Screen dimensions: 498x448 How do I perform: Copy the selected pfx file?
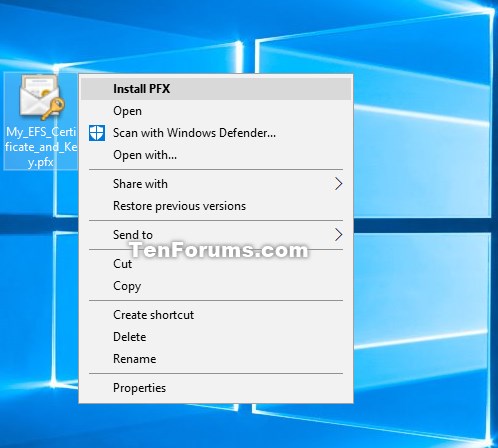point(216,286)
